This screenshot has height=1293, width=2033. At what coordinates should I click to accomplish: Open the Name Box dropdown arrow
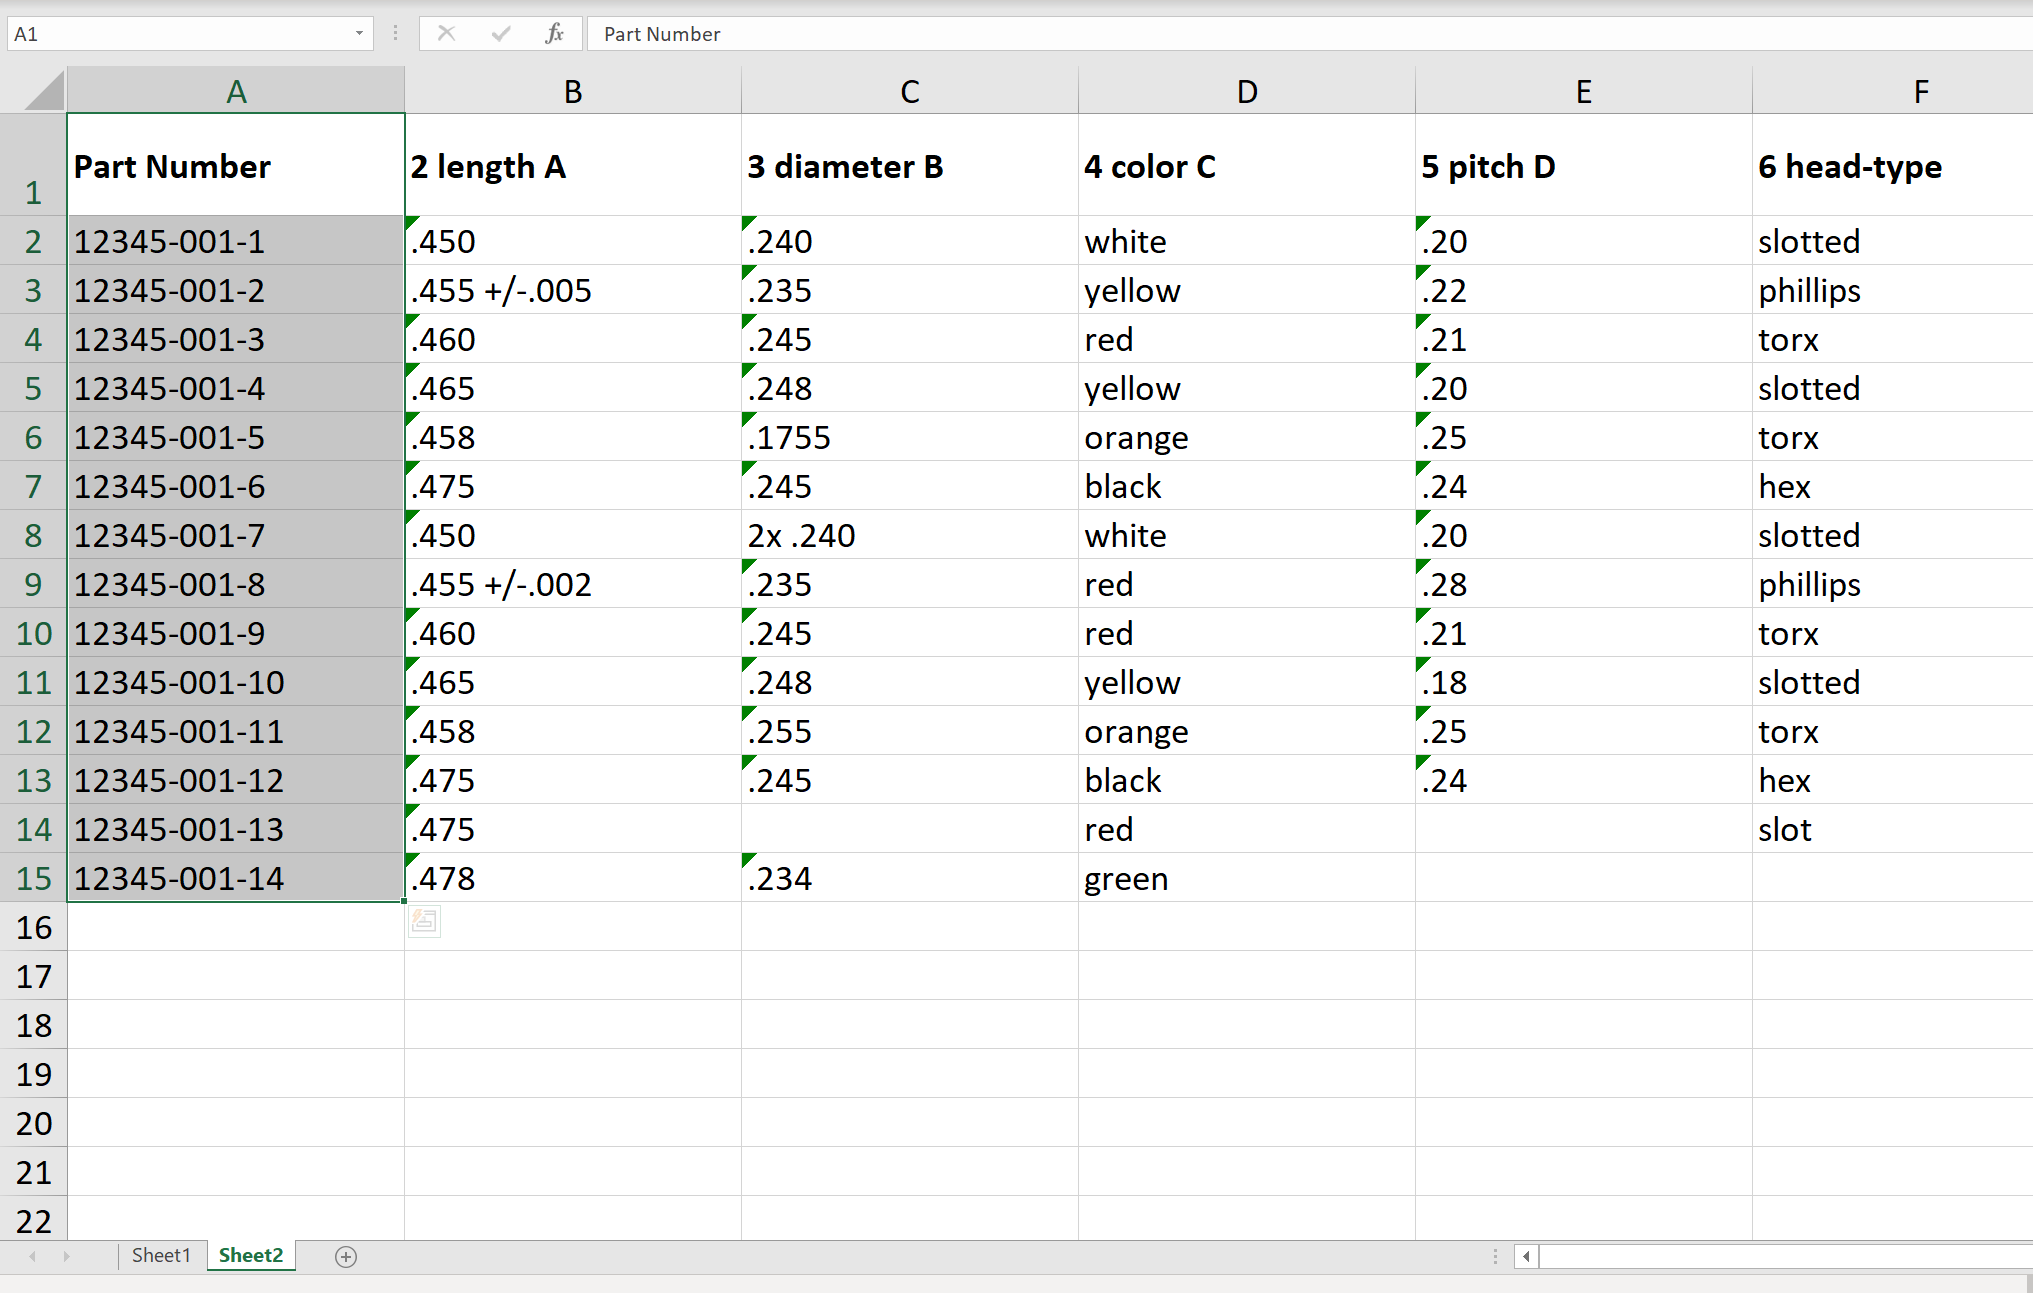pyautogui.click(x=359, y=34)
